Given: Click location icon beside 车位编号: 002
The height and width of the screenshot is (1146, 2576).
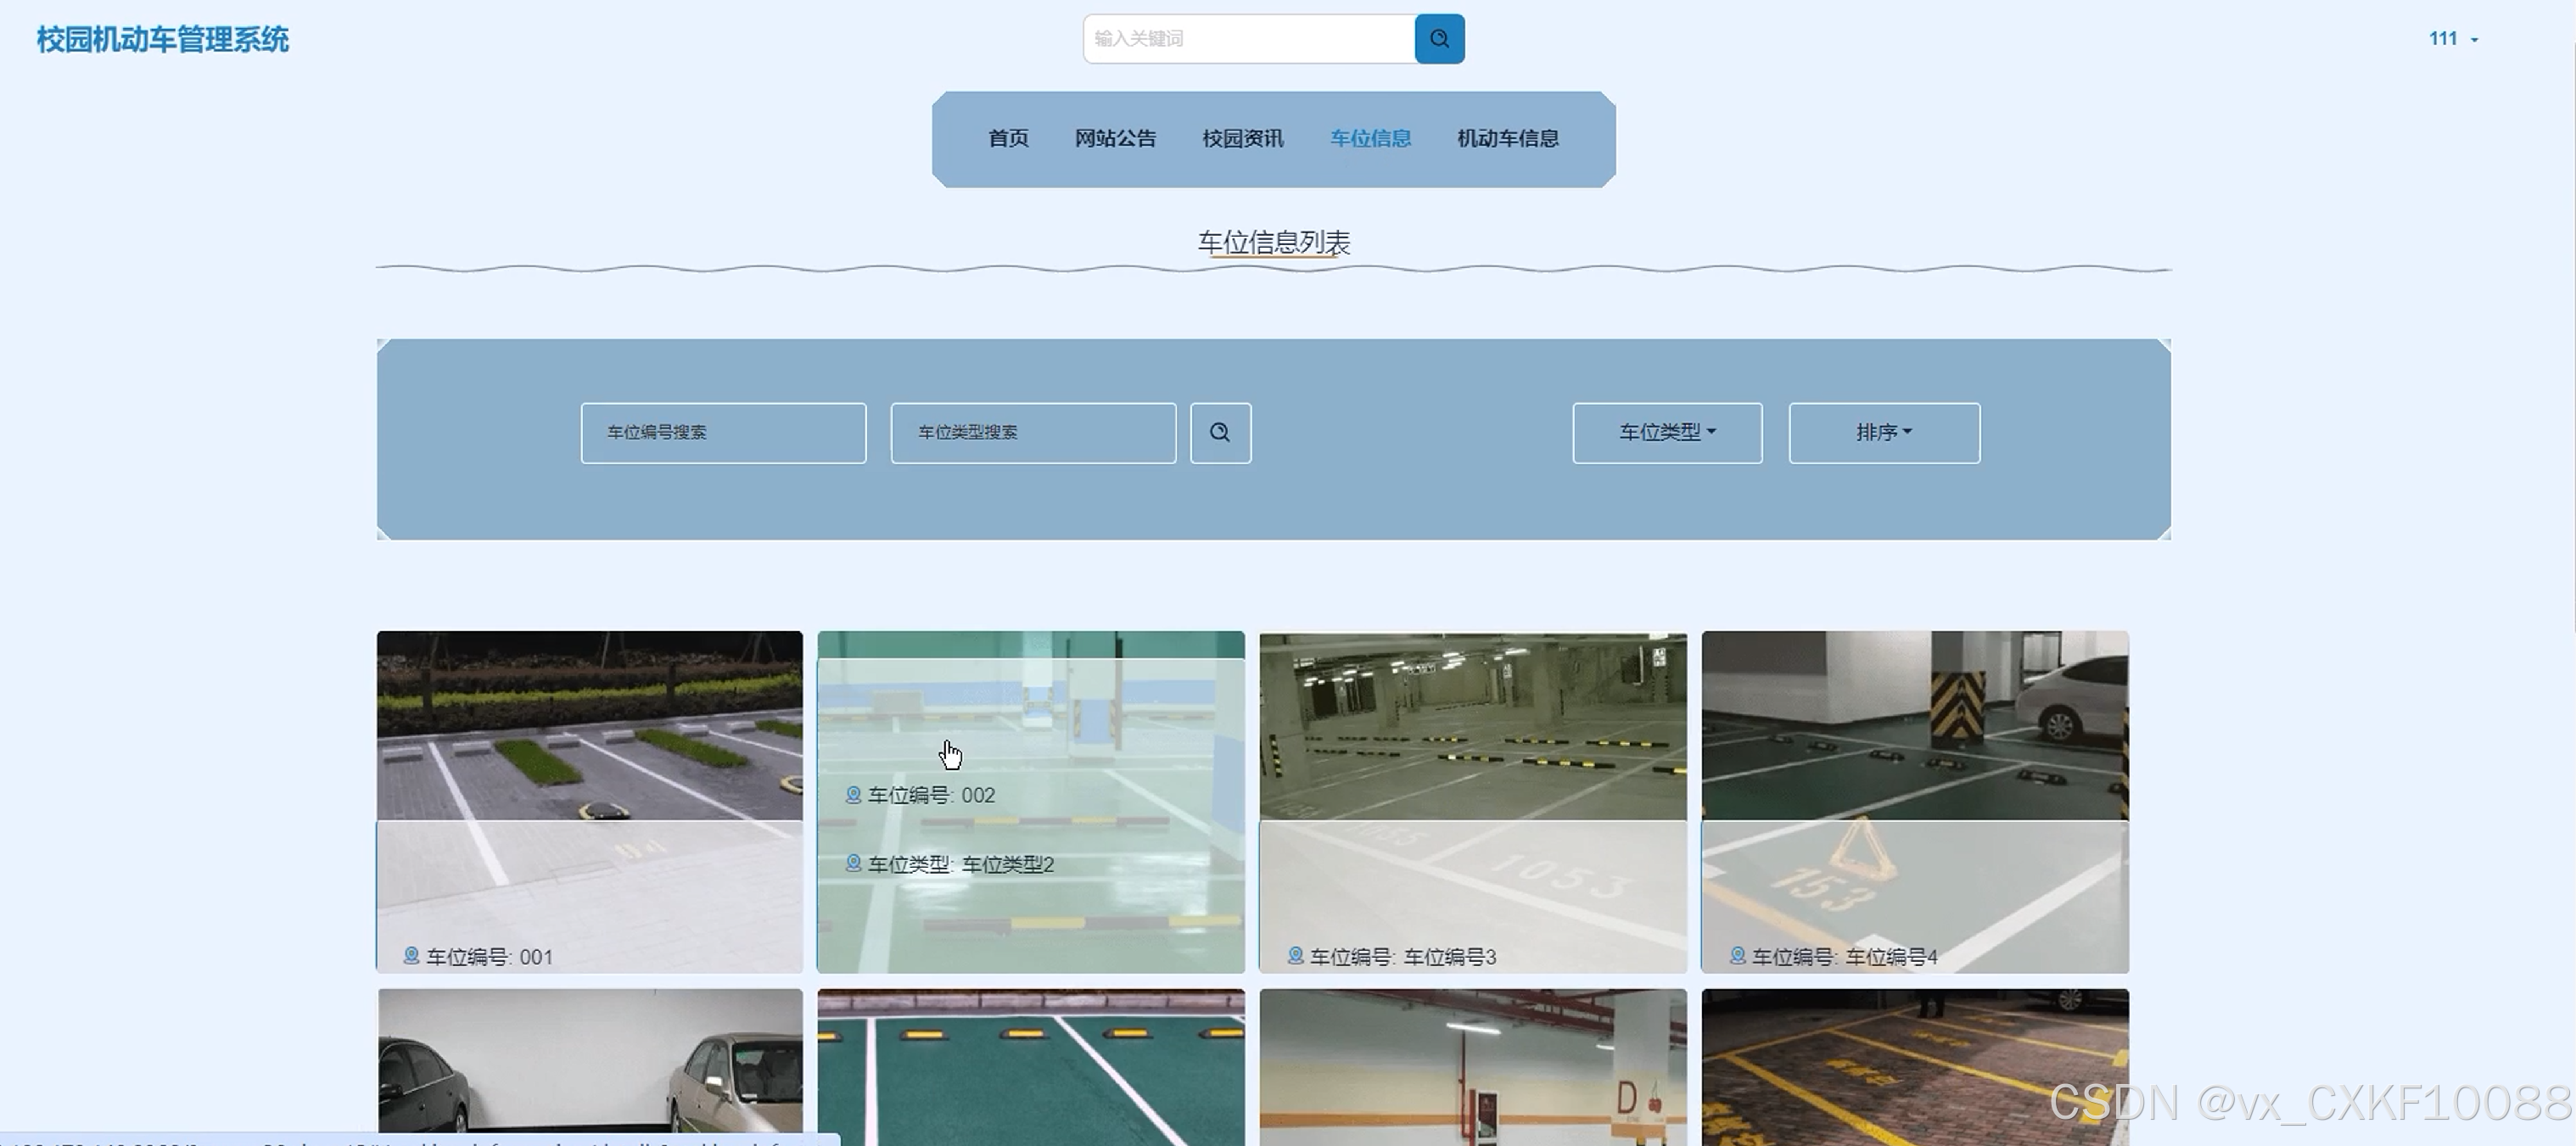Looking at the screenshot, I should pyautogui.click(x=853, y=795).
